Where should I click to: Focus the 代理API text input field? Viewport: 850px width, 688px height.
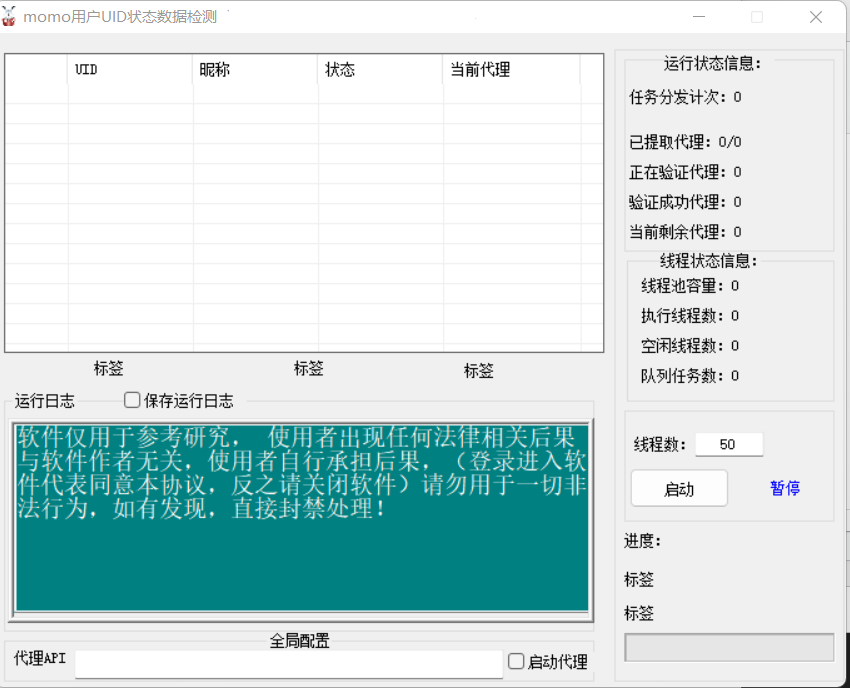pyautogui.click(x=288, y=663)
